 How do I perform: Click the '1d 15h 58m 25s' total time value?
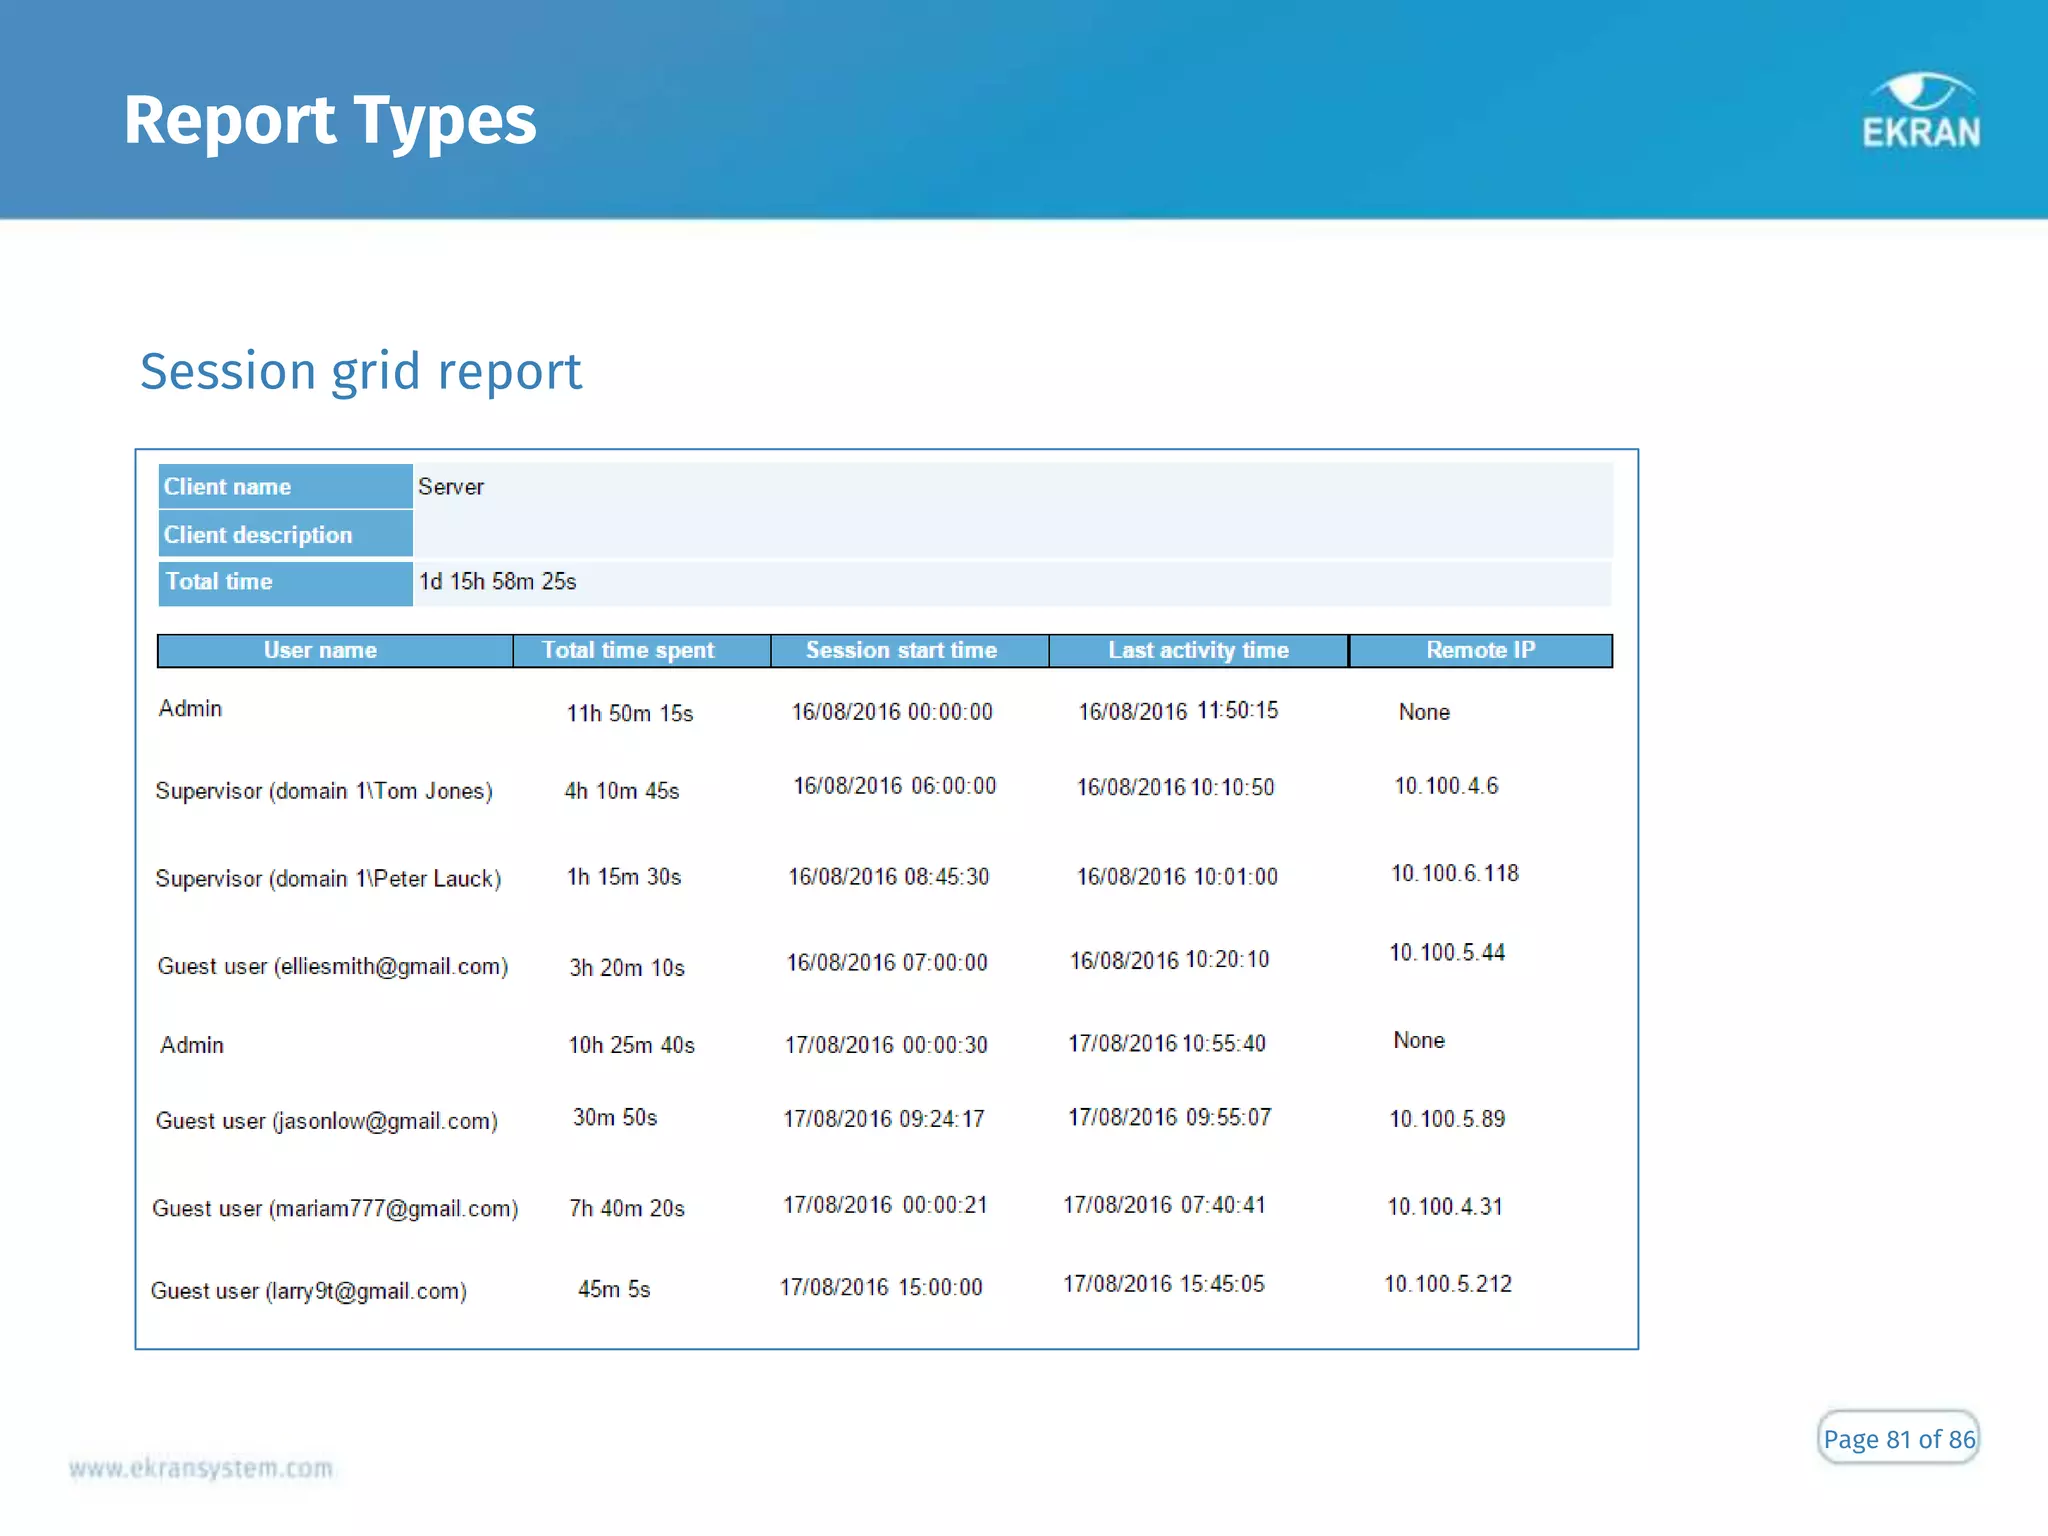pos(497,582)
